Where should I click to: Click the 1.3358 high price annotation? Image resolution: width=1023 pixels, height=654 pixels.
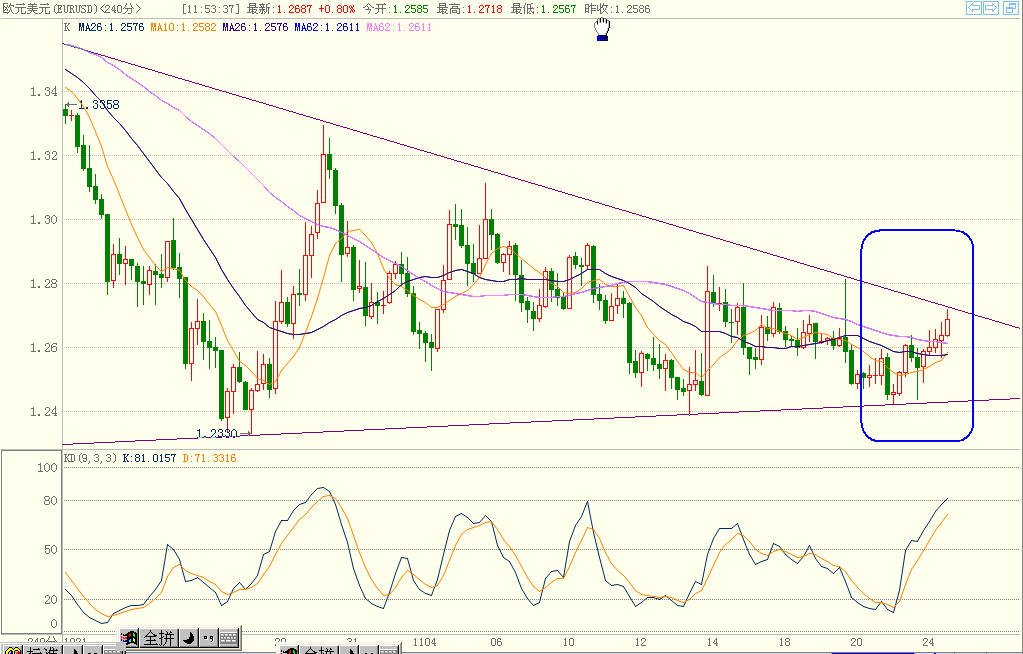click(99, 104)
